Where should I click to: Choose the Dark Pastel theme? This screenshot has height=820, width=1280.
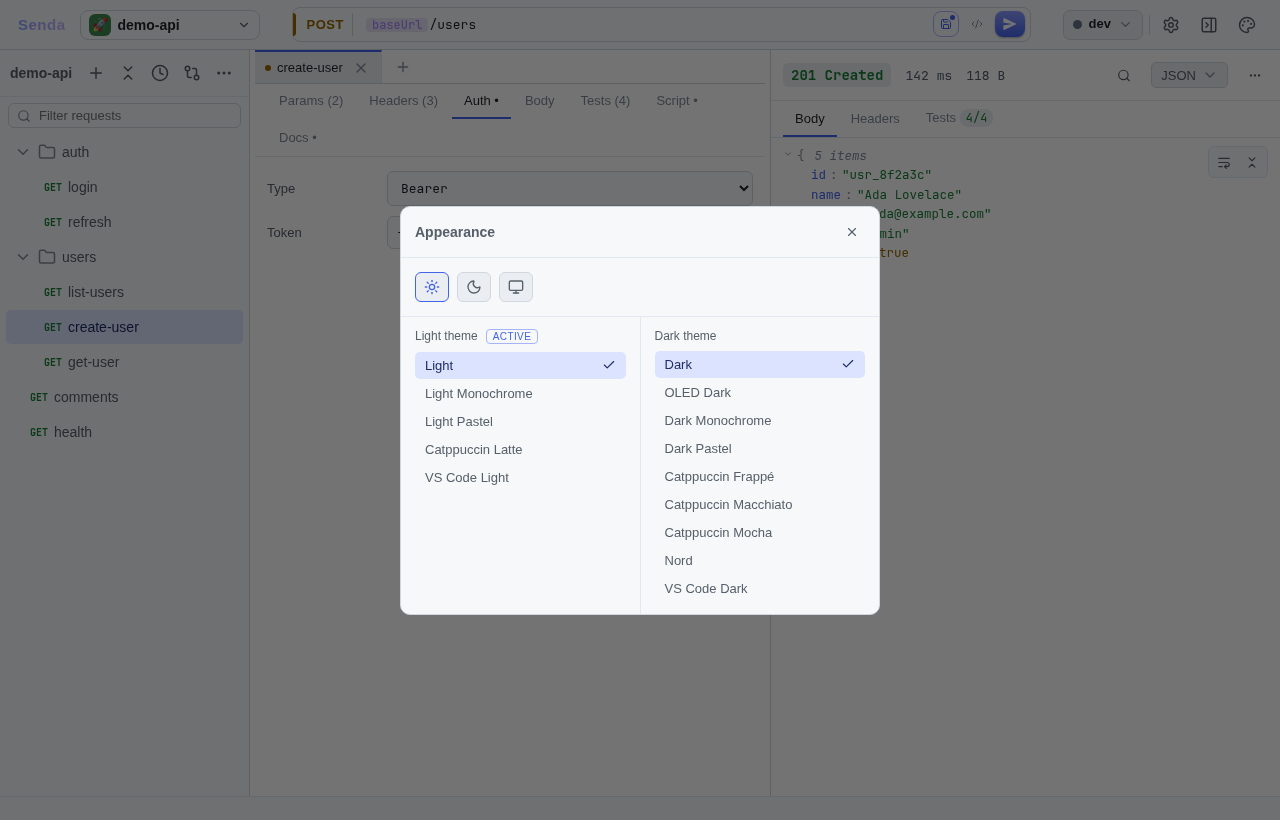click(x=760, y=449)
